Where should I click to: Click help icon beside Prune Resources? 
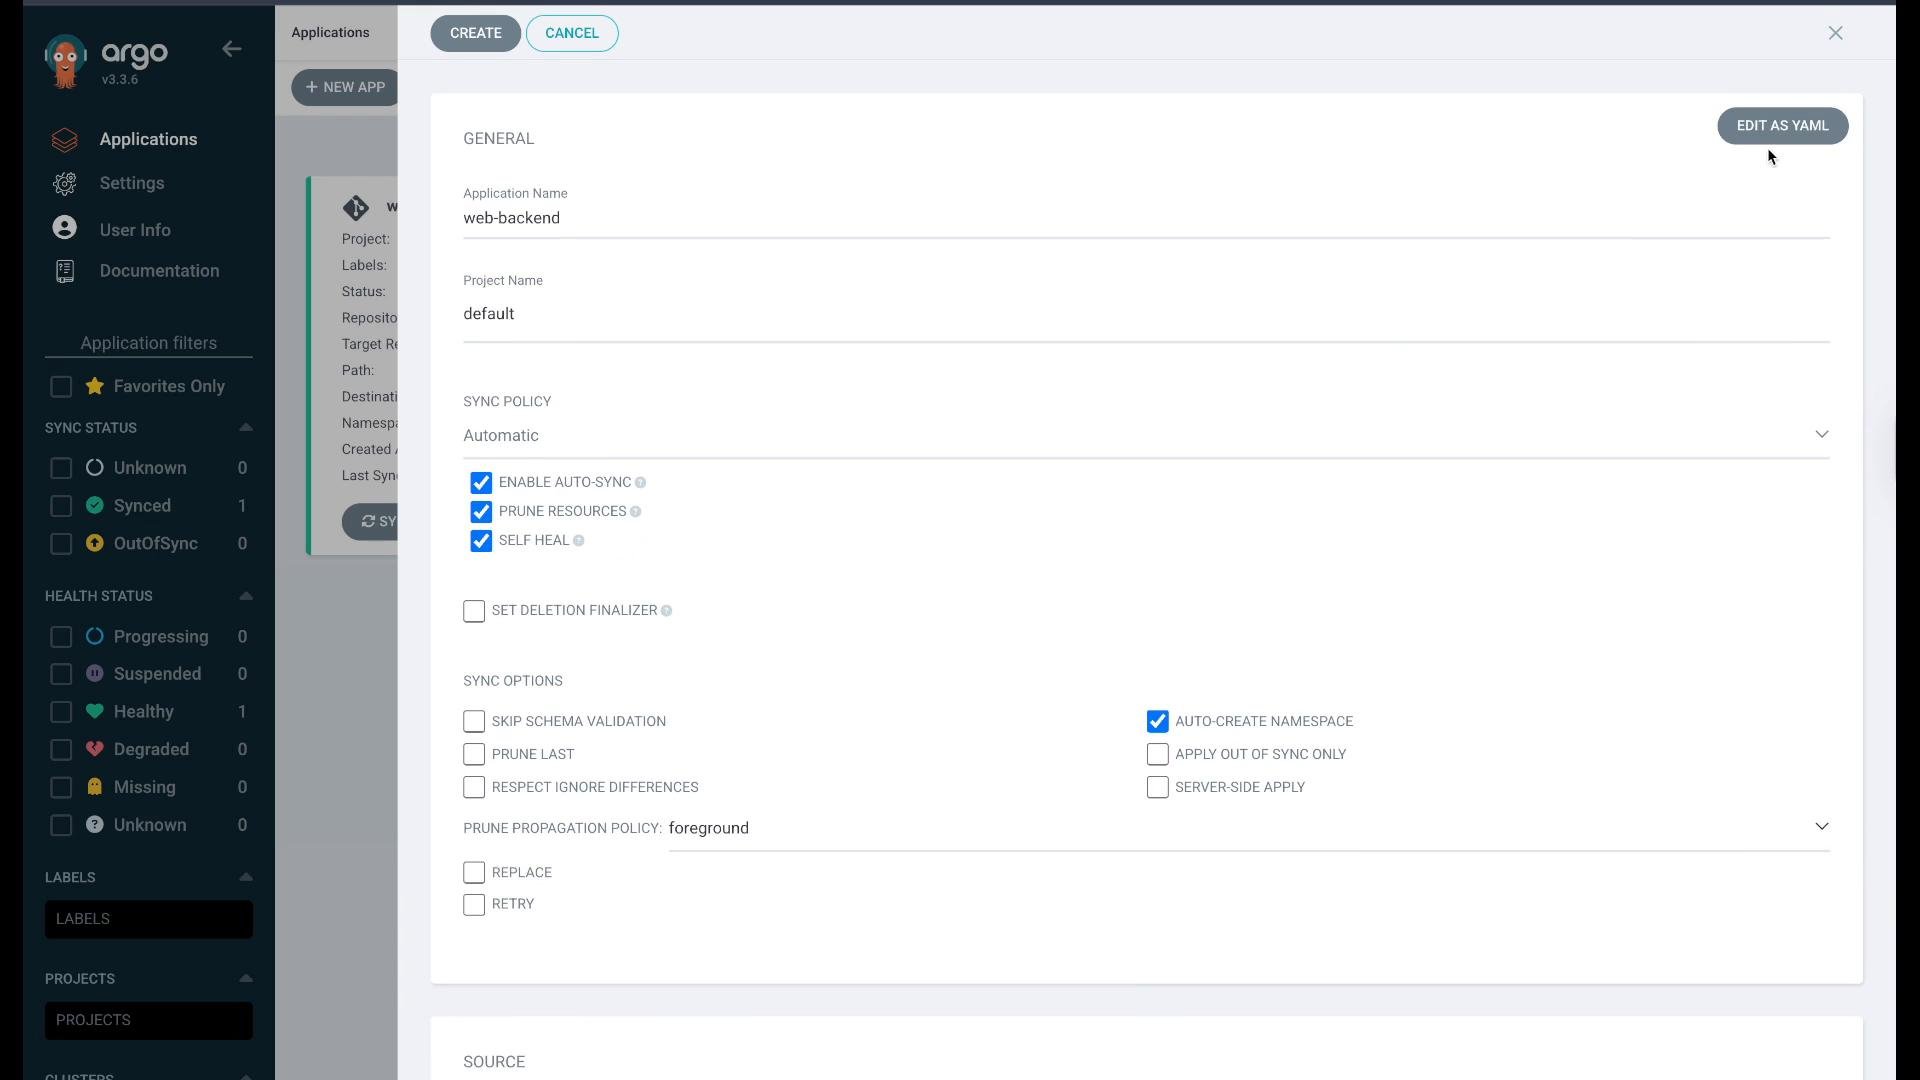point(636,512)
